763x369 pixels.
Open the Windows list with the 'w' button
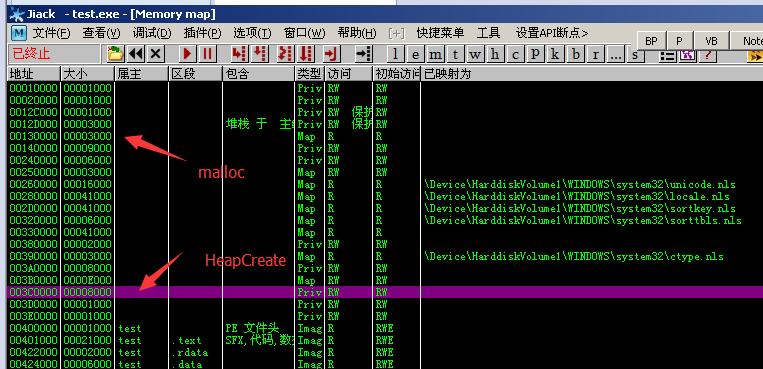coord(475,54)
